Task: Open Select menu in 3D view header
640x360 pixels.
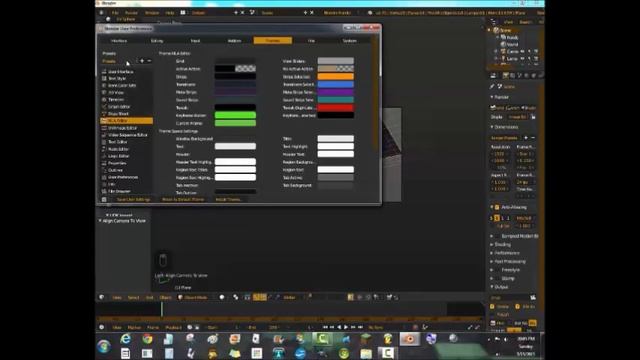Action: click(133, 297)
